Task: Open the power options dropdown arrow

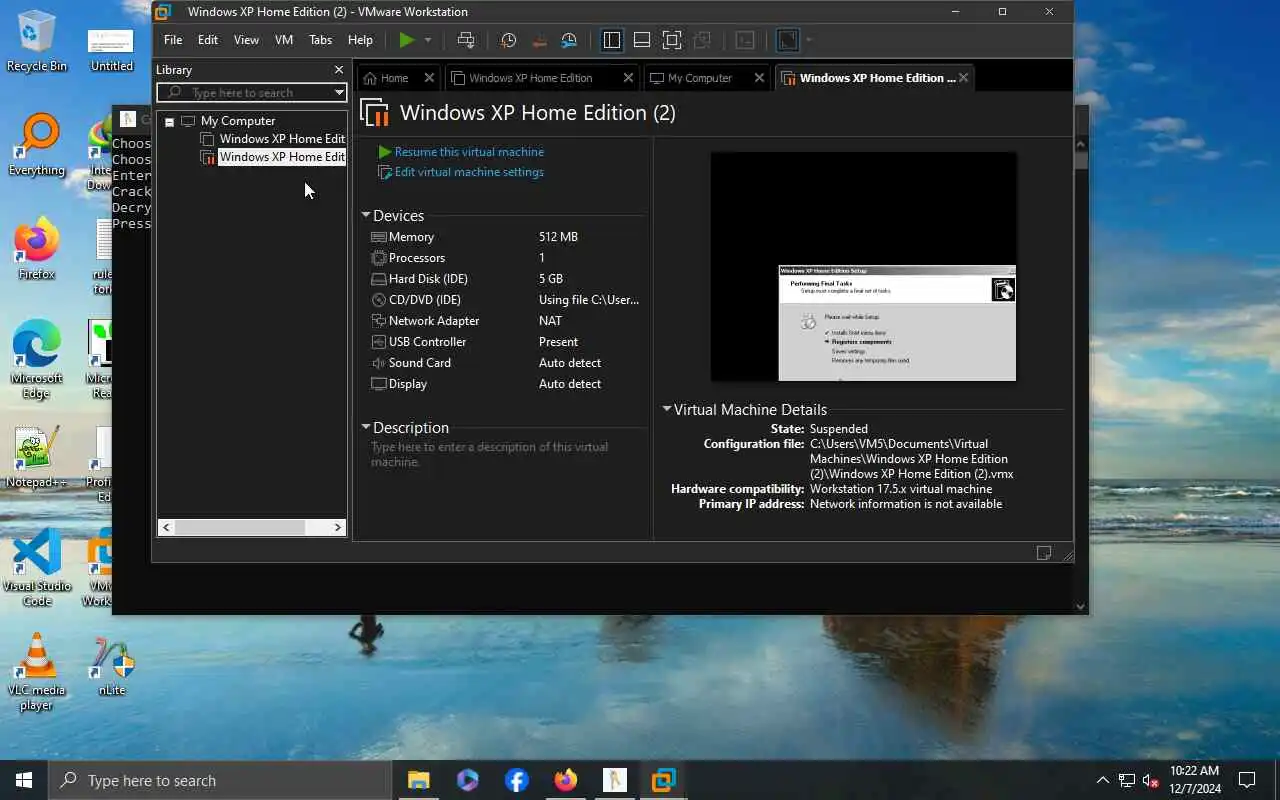Action: [x=428, y=40]
